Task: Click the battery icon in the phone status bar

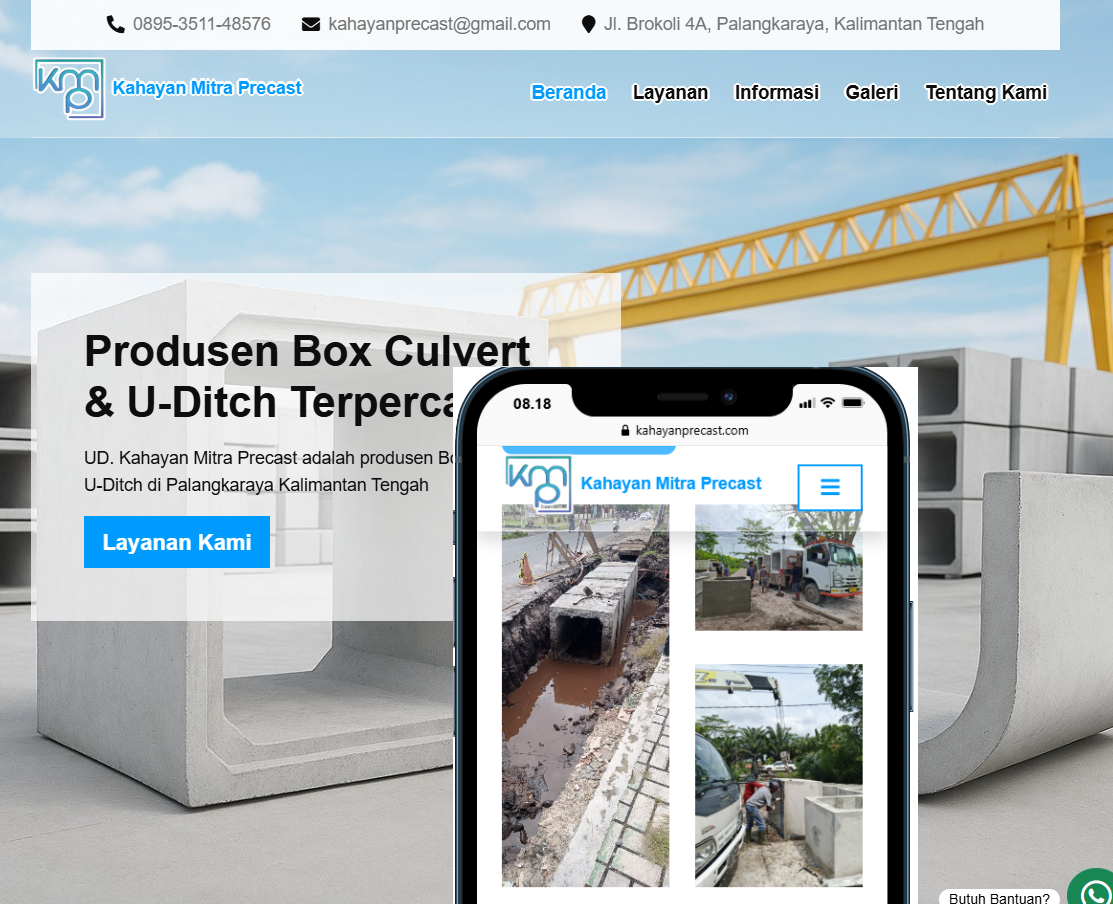Action: tap(853, 403)
